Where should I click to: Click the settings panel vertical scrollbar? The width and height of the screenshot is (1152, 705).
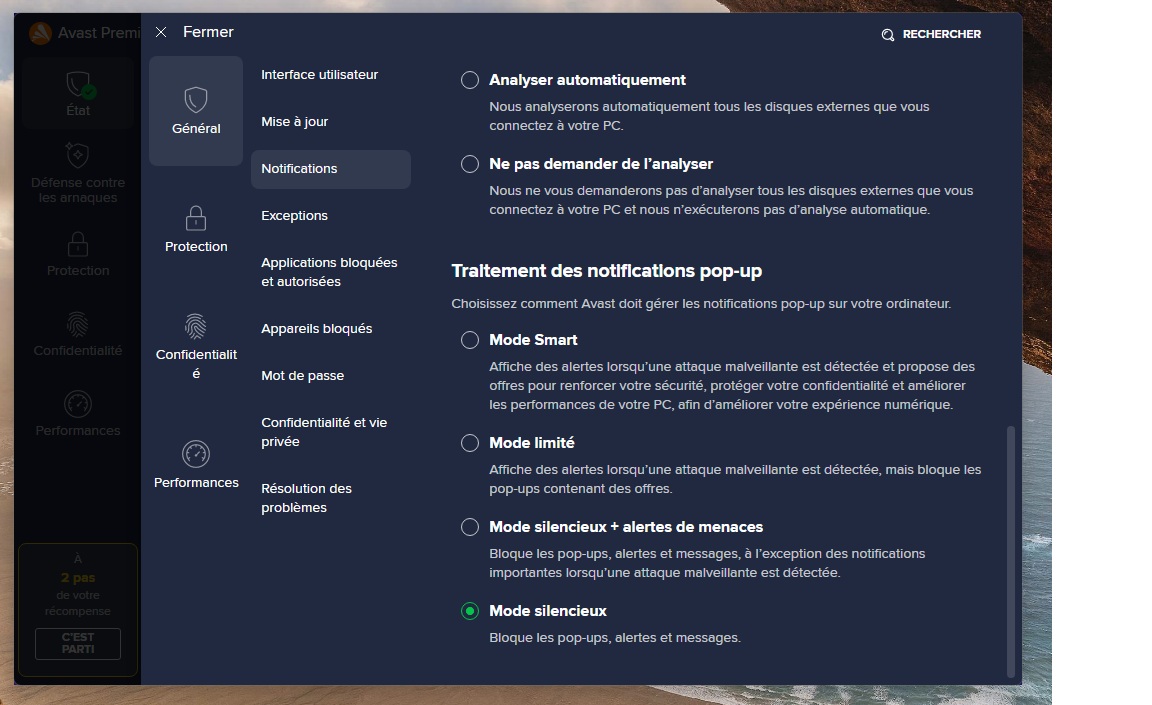point(1010,551)
